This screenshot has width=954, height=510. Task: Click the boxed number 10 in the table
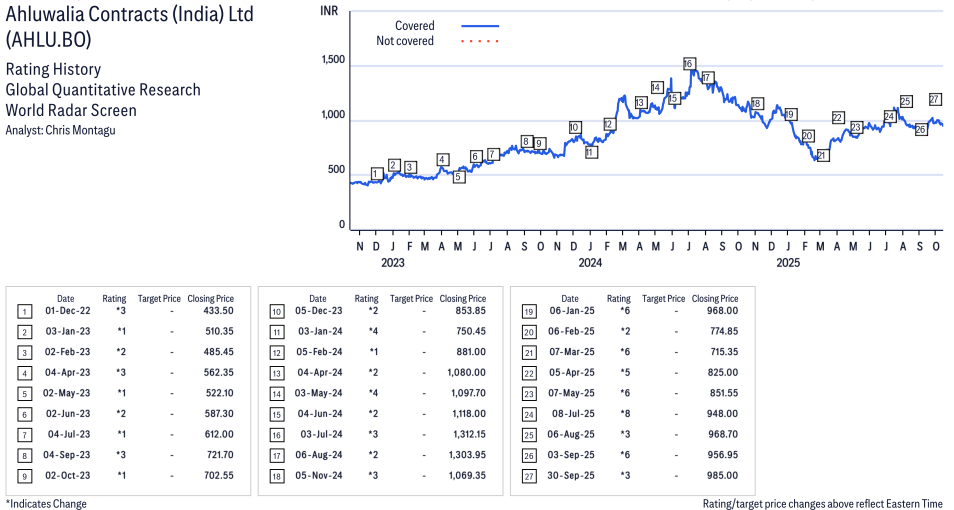tap(276, 311)
